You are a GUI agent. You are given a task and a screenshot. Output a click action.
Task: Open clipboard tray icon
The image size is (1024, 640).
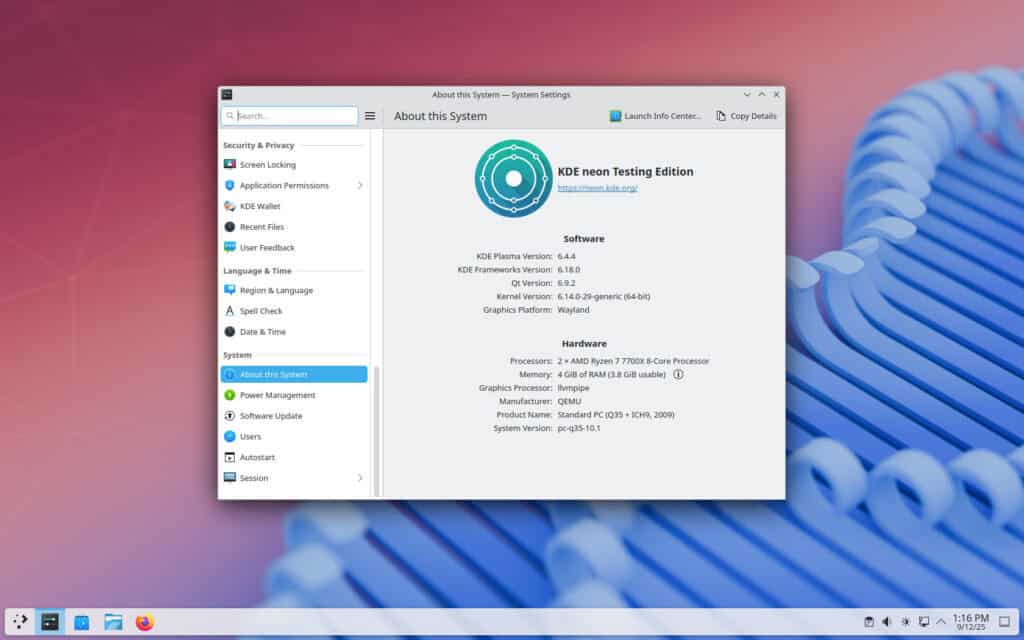click(869, 622)
